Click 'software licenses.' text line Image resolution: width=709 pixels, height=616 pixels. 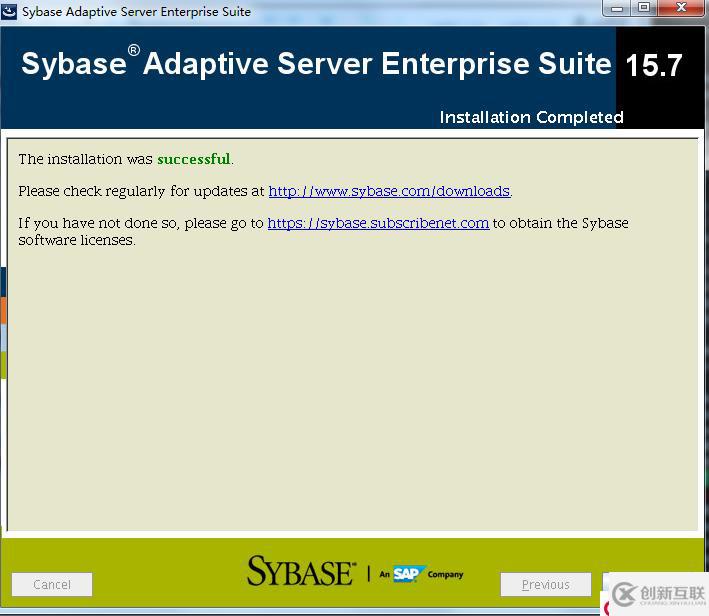[x=77, y=240]
